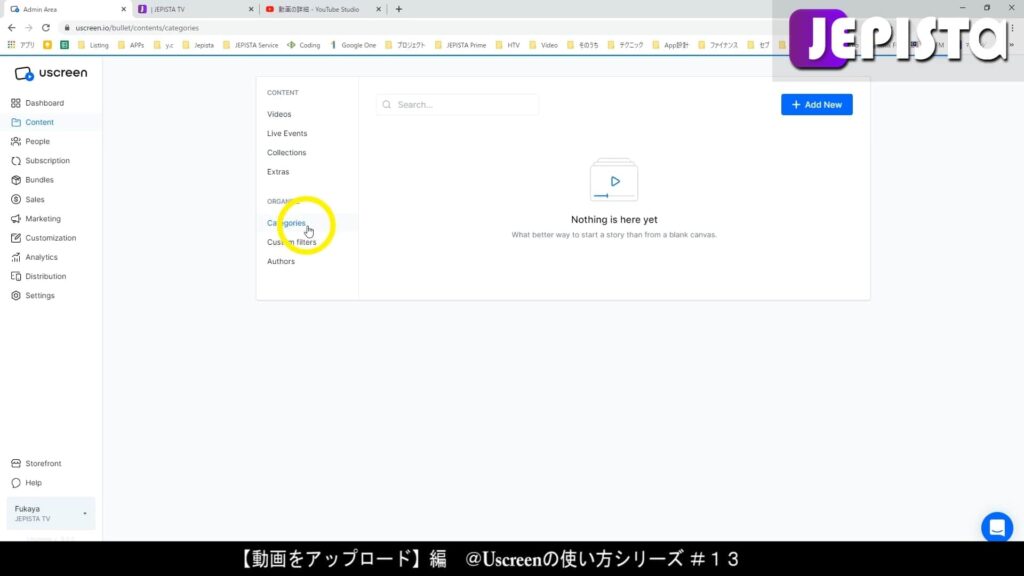Focus the Search input field
Screen dimensions: 1024x576
point(457,104)
